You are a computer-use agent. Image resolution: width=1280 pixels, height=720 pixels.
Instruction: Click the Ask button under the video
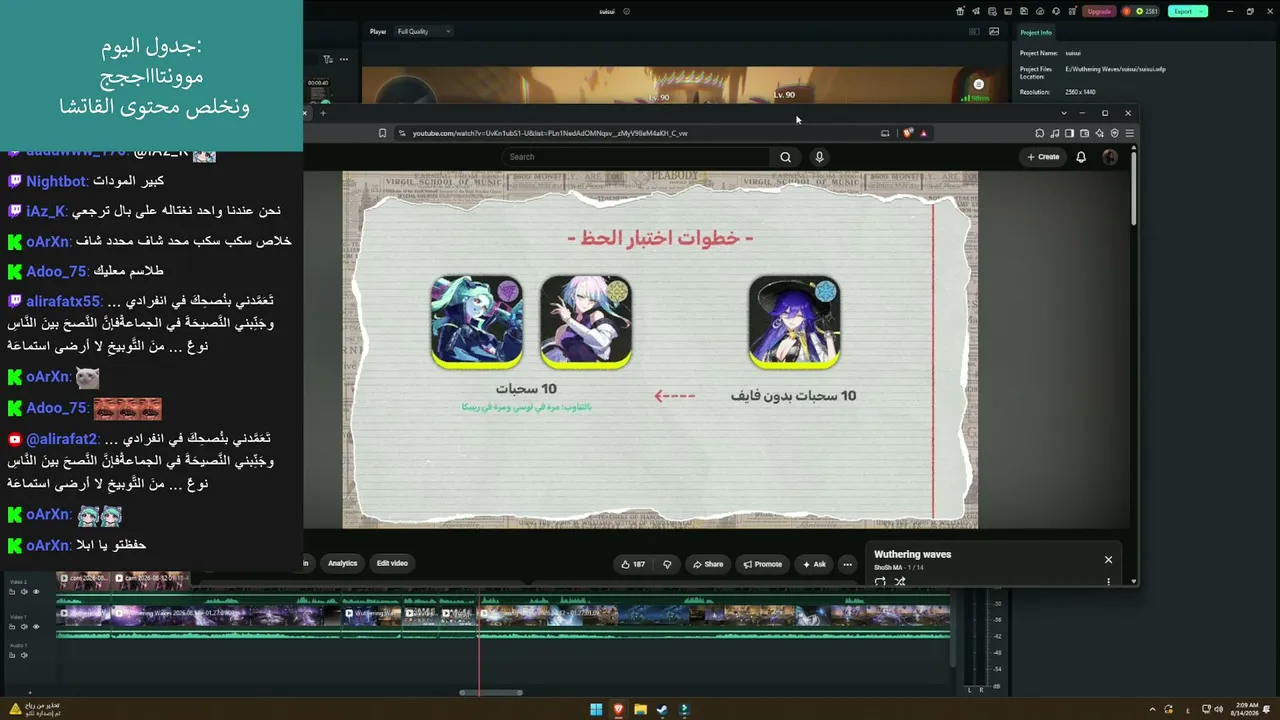tap(813, 564)
